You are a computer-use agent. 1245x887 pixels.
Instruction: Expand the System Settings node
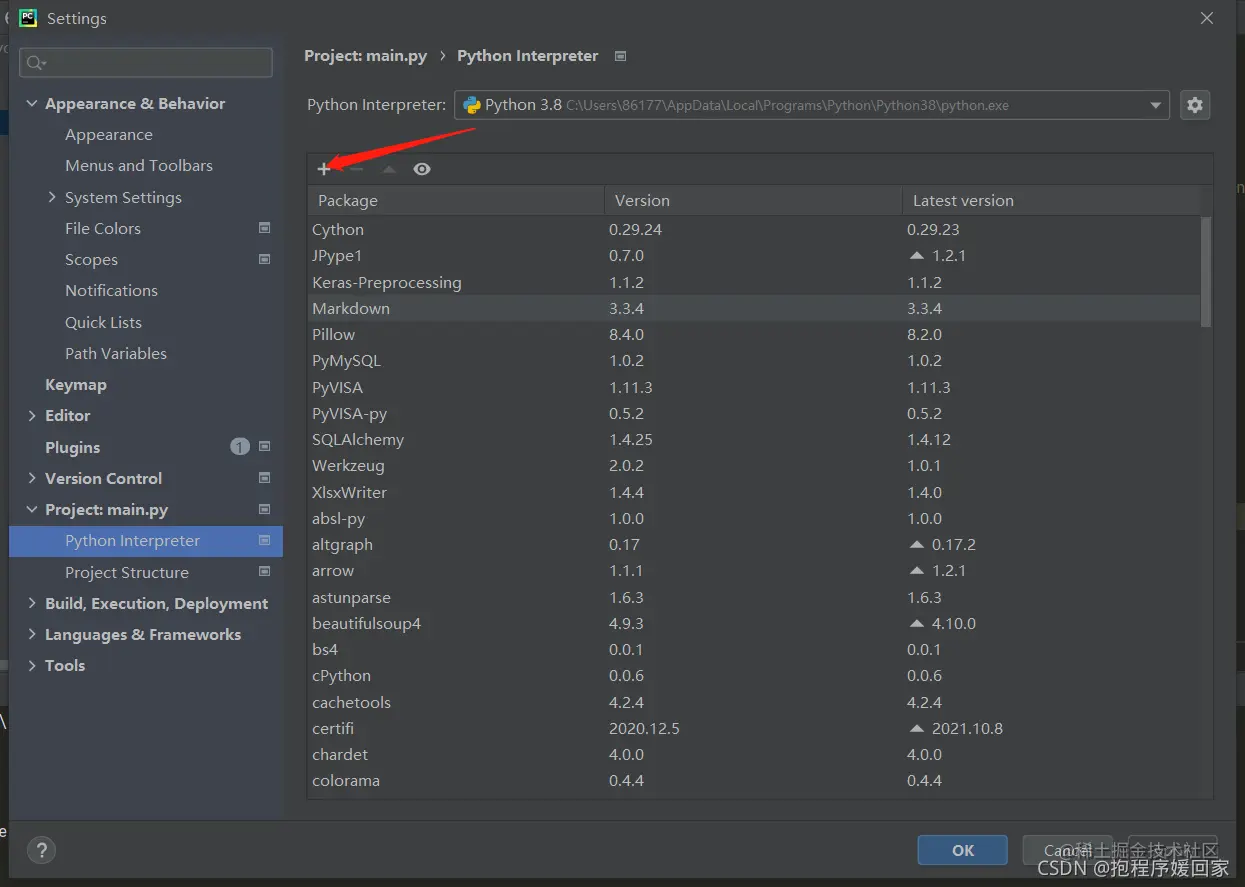click(52, 197)
